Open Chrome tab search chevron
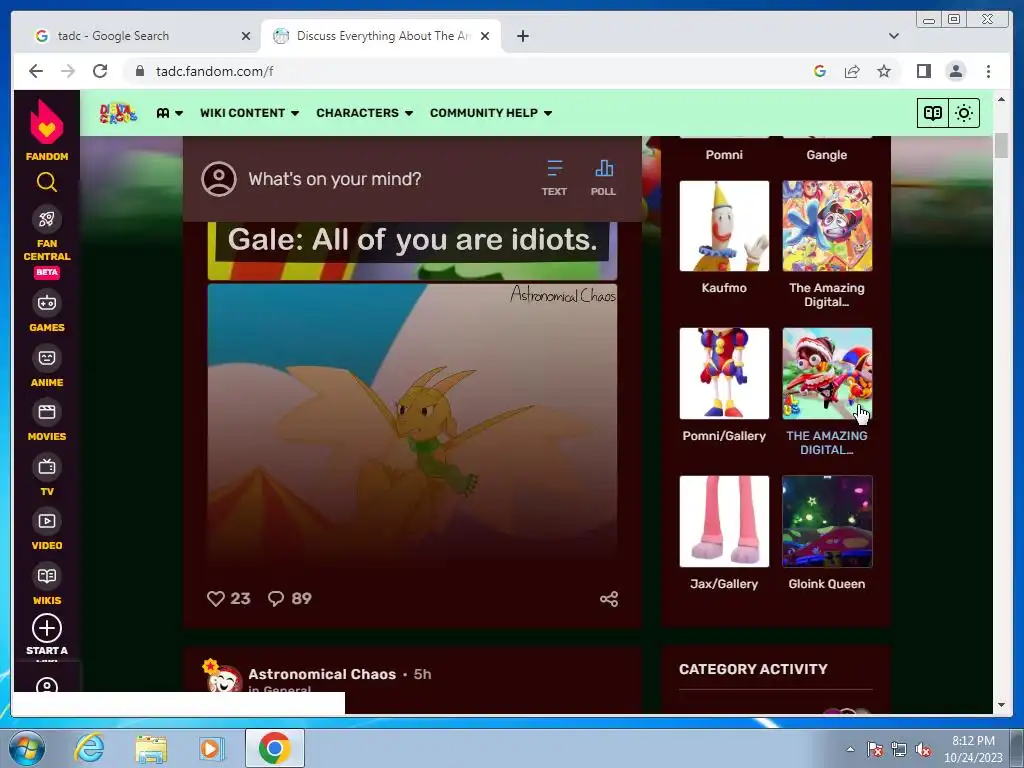Viewport: 1024px width, 768px height. coord(894,36)
